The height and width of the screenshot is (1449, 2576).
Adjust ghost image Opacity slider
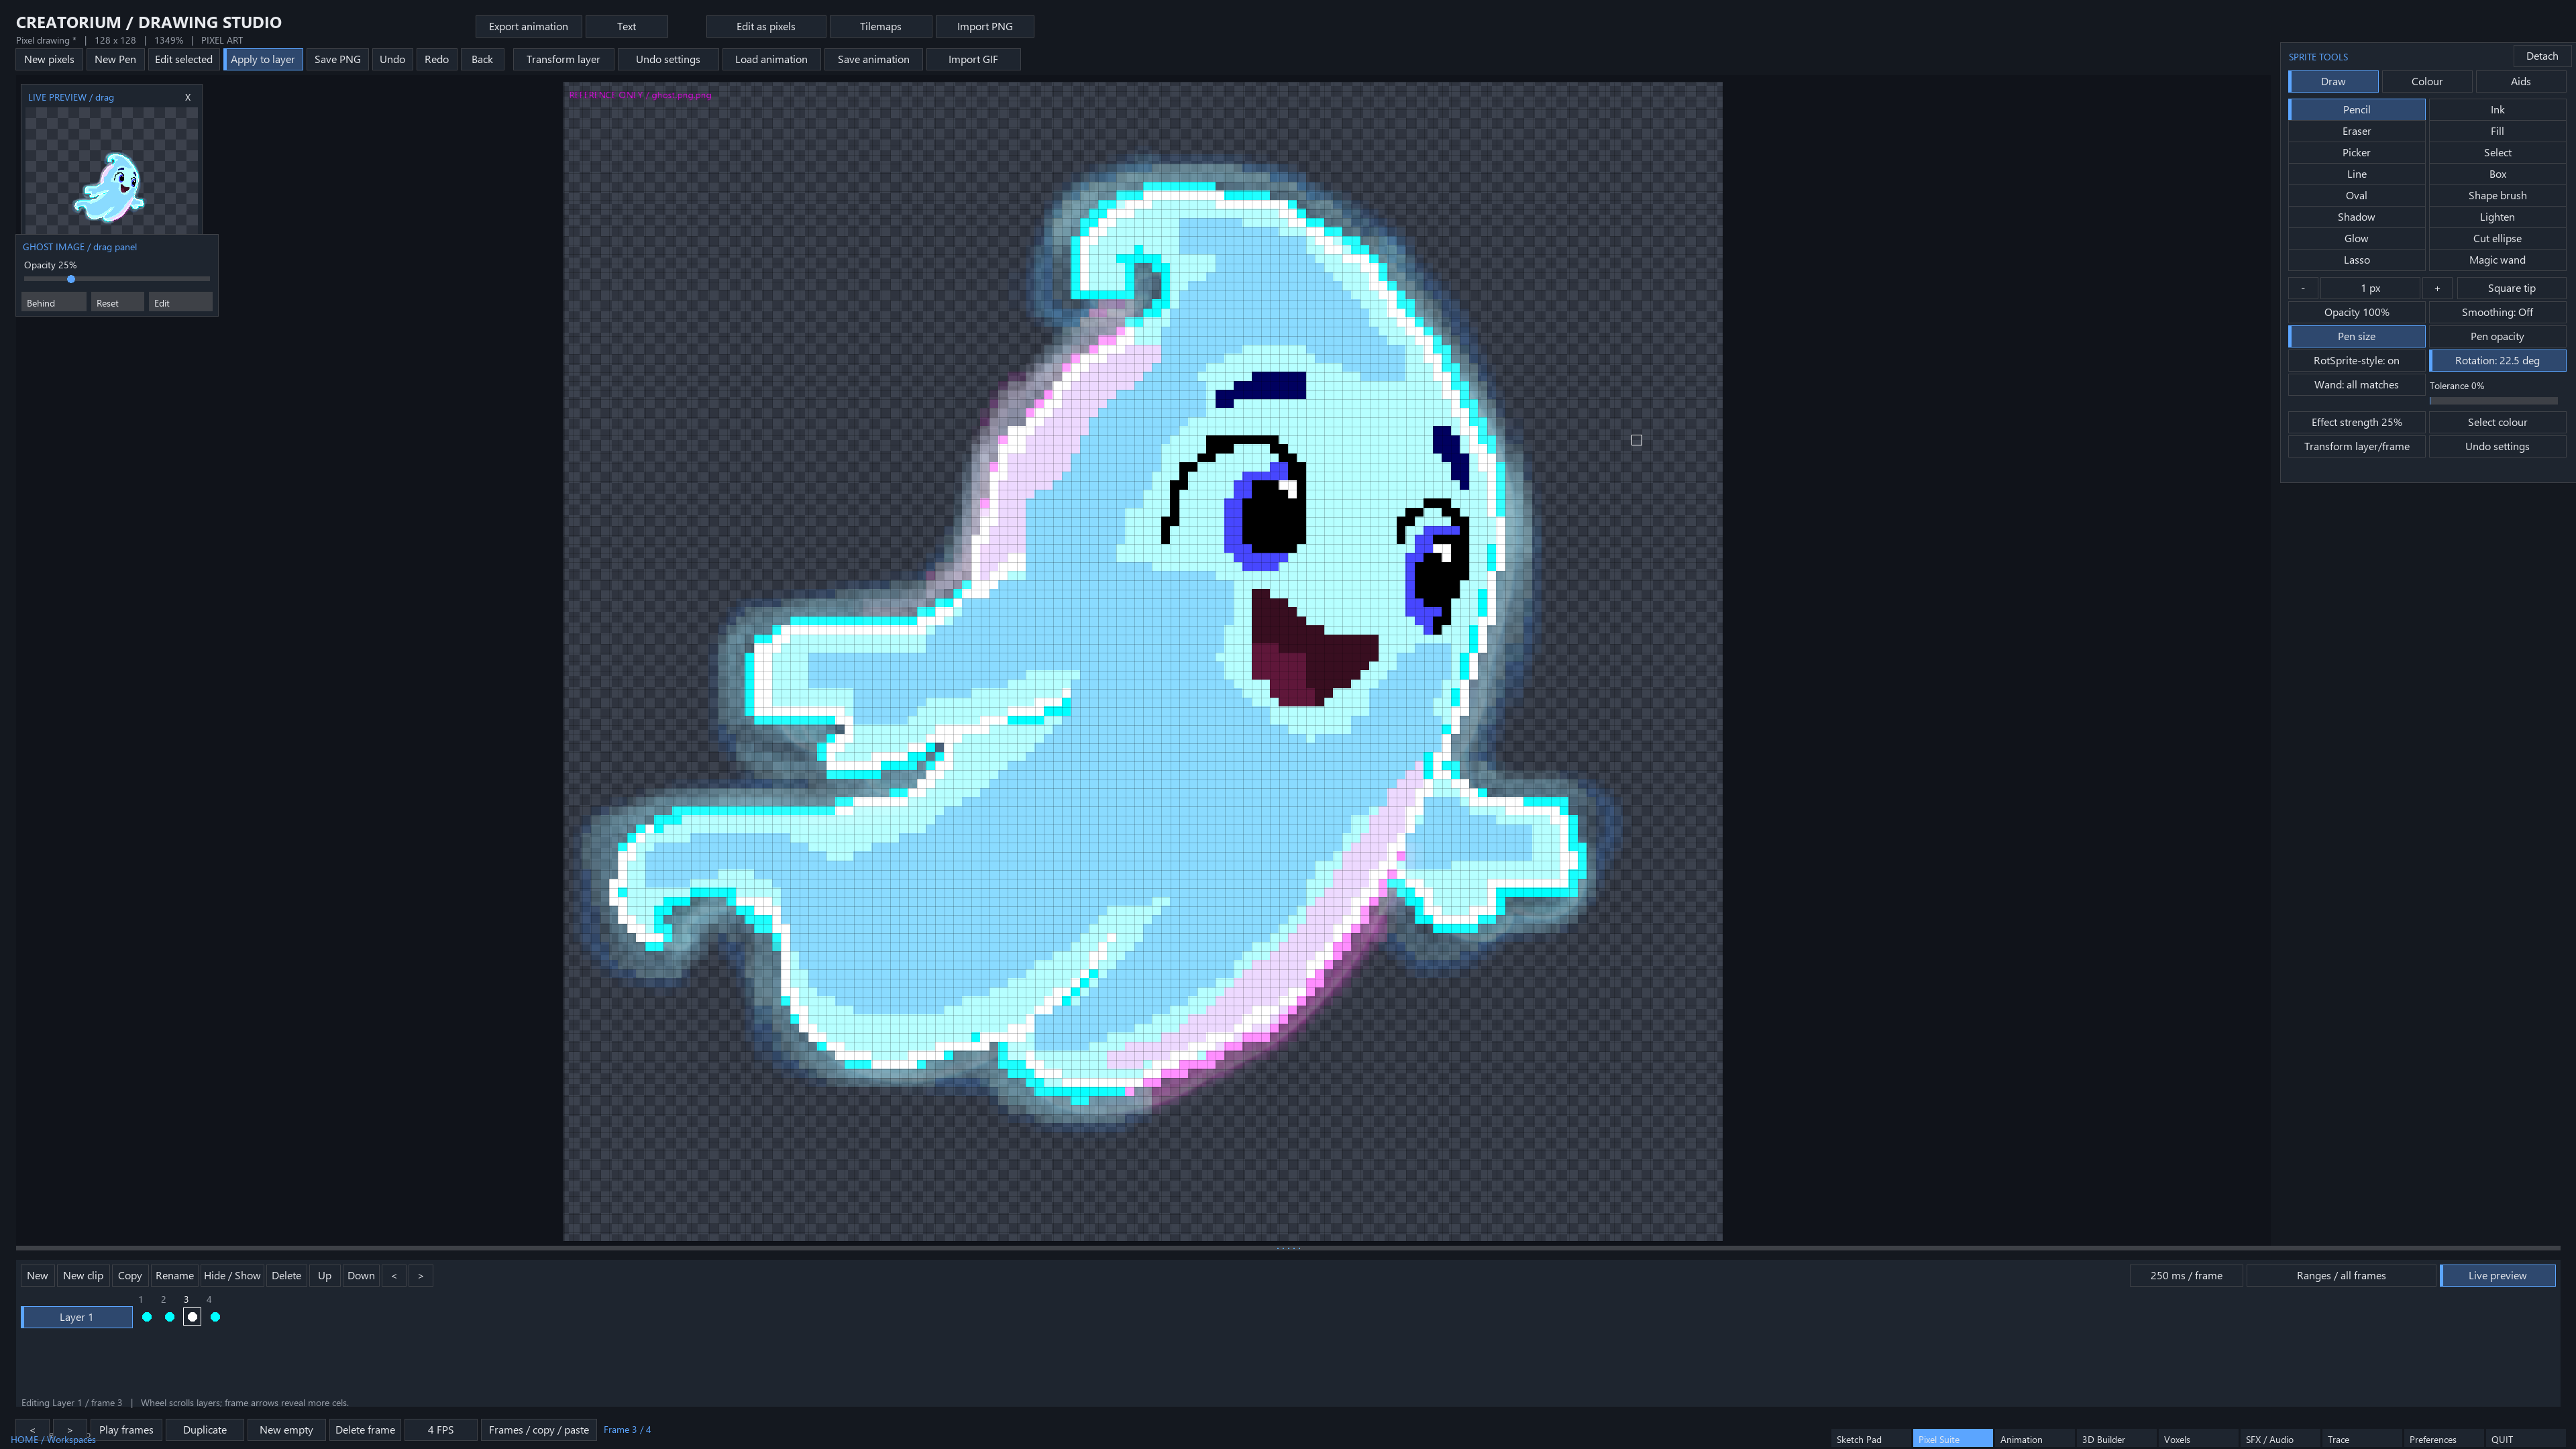pos(116,279)
